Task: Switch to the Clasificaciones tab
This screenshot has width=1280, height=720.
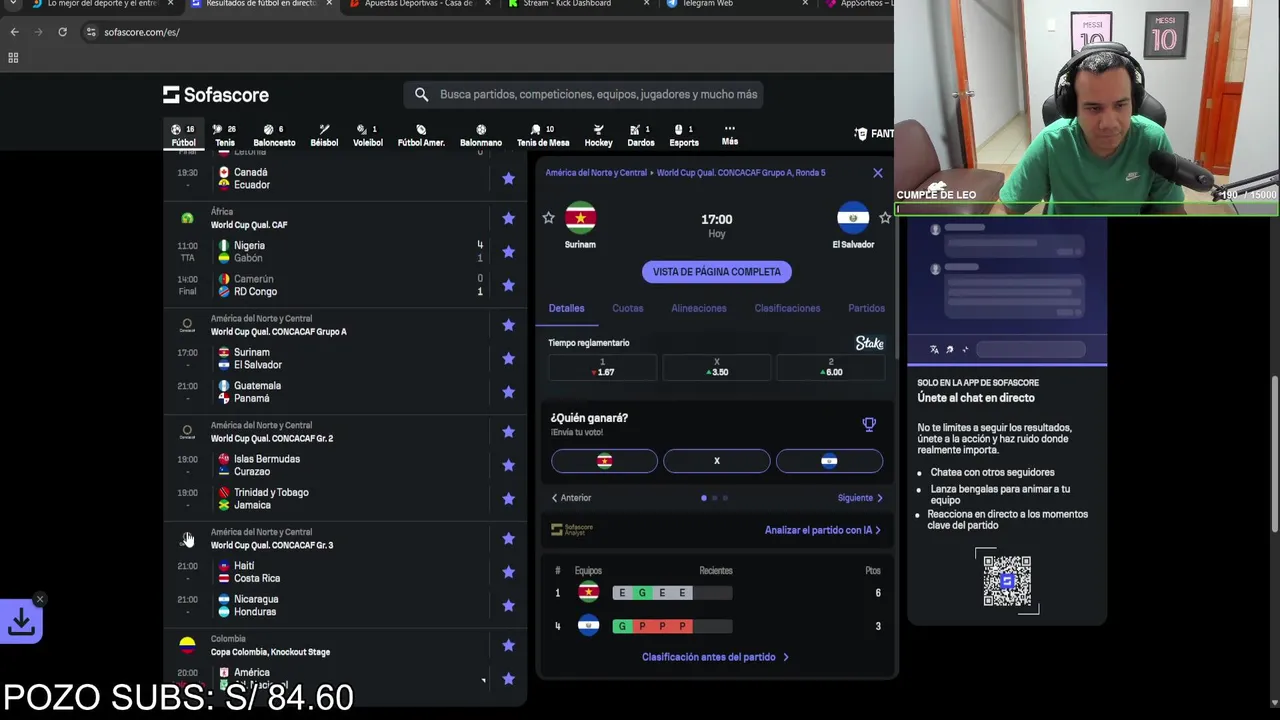Action: tap(787, 308)
